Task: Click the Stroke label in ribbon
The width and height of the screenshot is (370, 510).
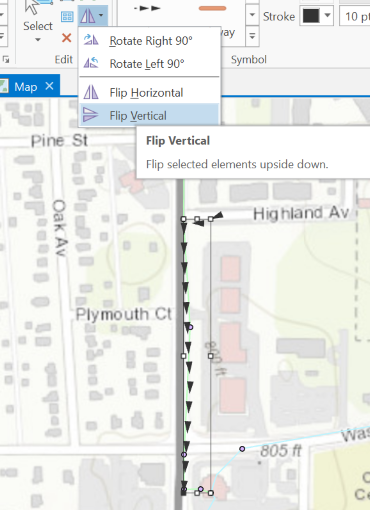Action: 279,16
